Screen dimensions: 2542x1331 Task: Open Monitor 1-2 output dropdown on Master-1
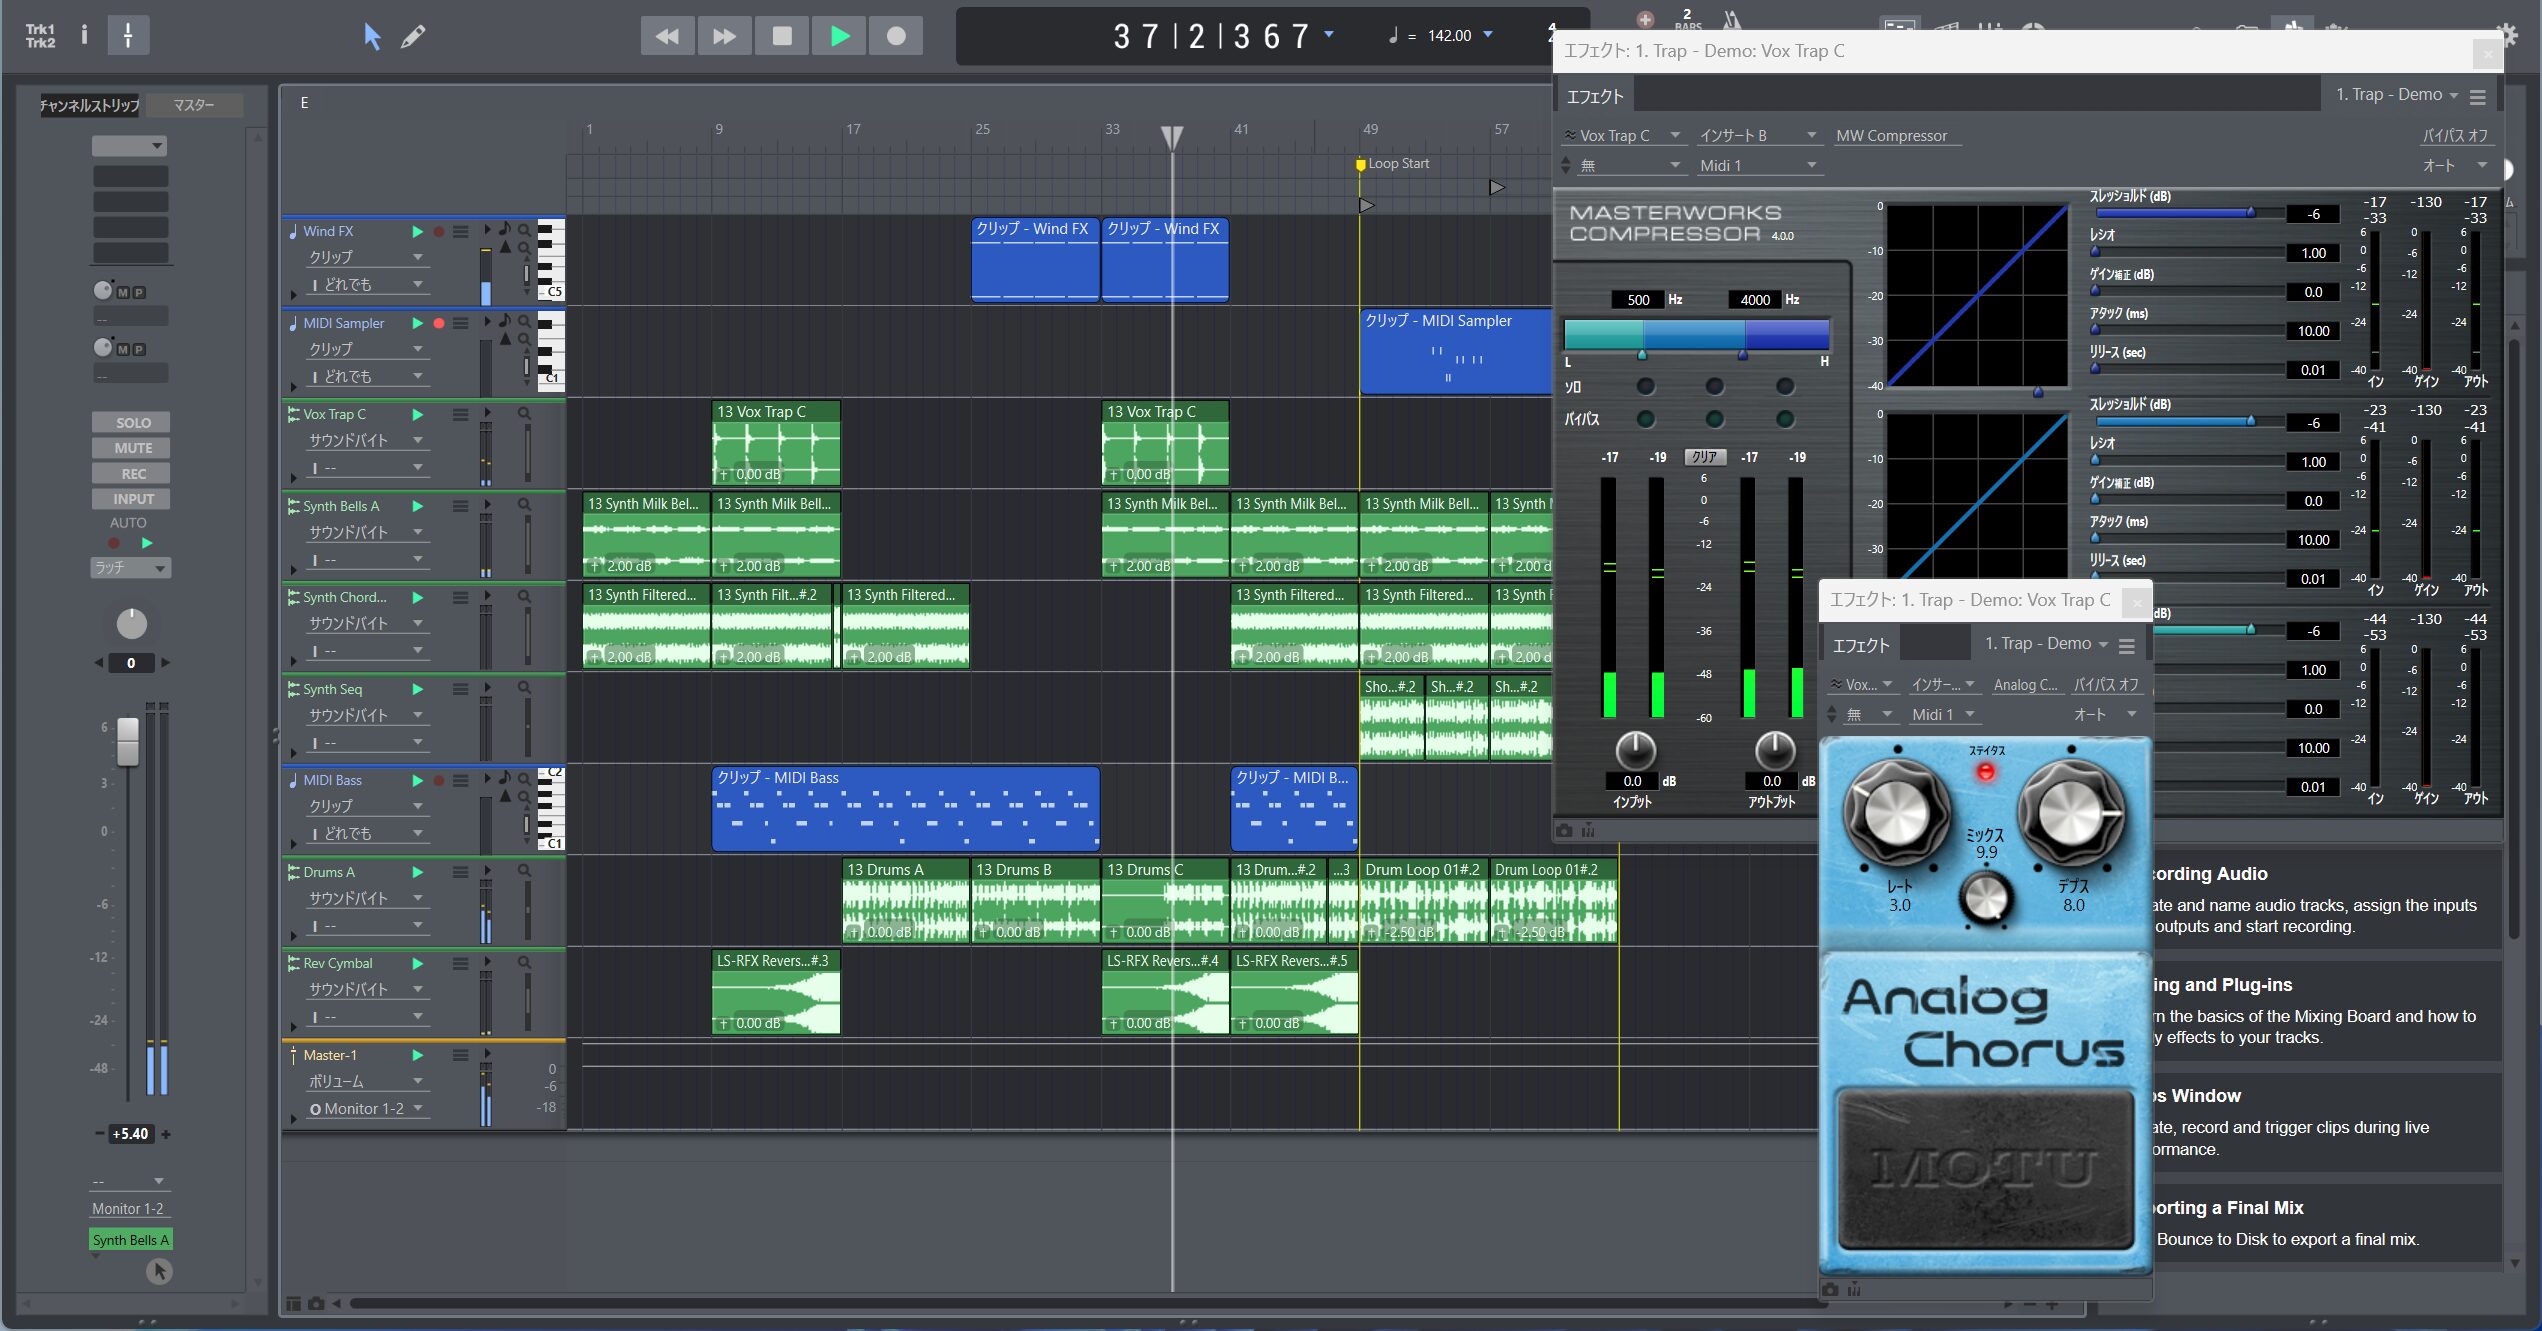tap(367, 1108)
